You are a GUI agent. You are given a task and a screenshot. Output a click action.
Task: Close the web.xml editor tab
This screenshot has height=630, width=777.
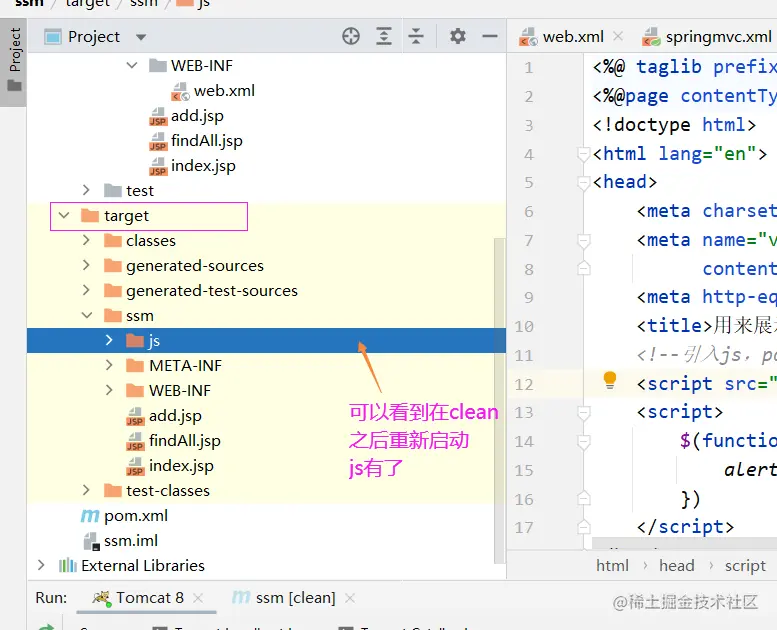[617, 36]
